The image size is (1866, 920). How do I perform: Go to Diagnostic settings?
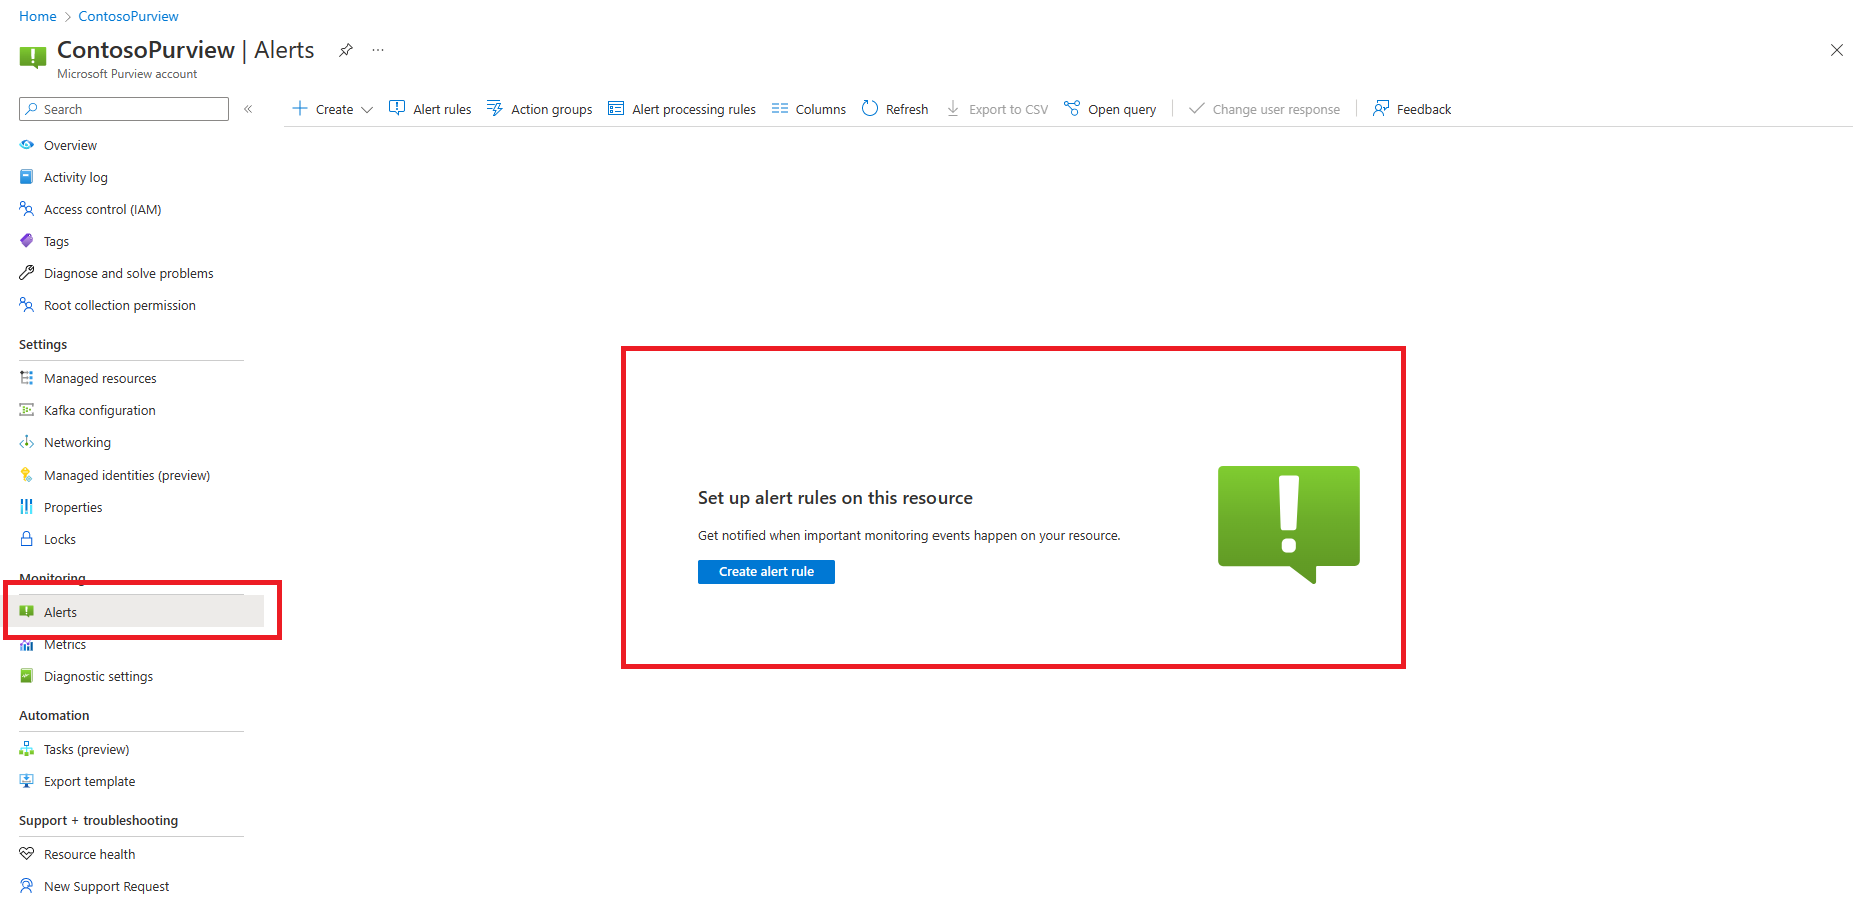point(98,676)
